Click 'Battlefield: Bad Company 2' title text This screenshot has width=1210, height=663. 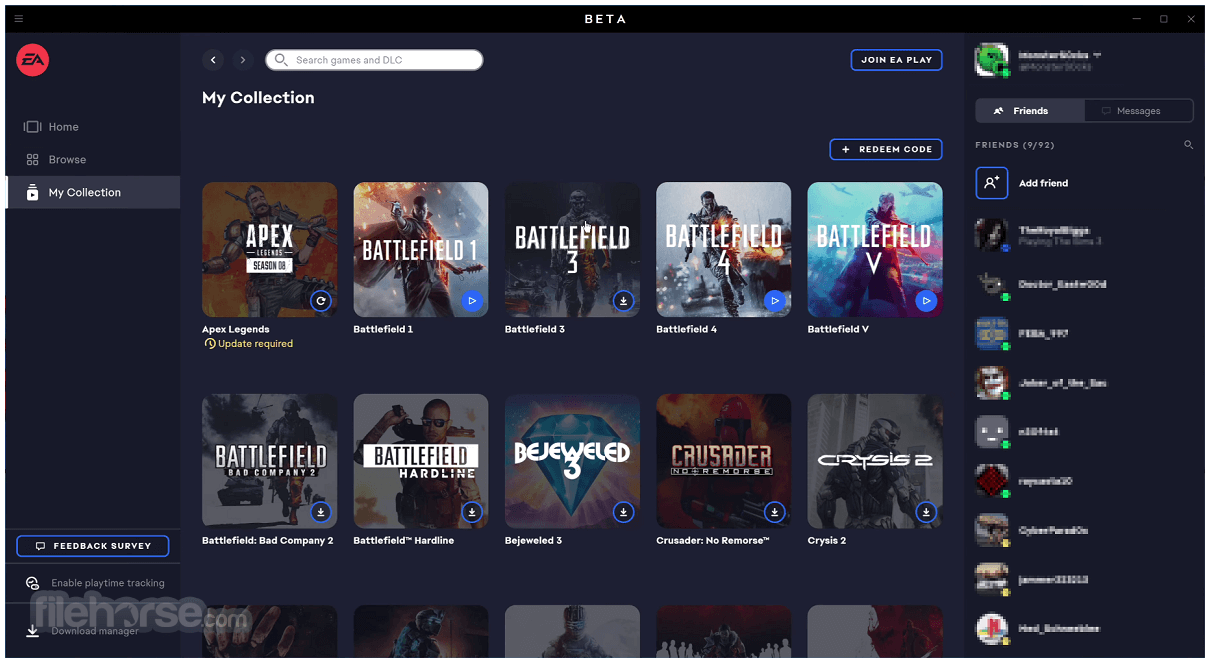point(268,541)
